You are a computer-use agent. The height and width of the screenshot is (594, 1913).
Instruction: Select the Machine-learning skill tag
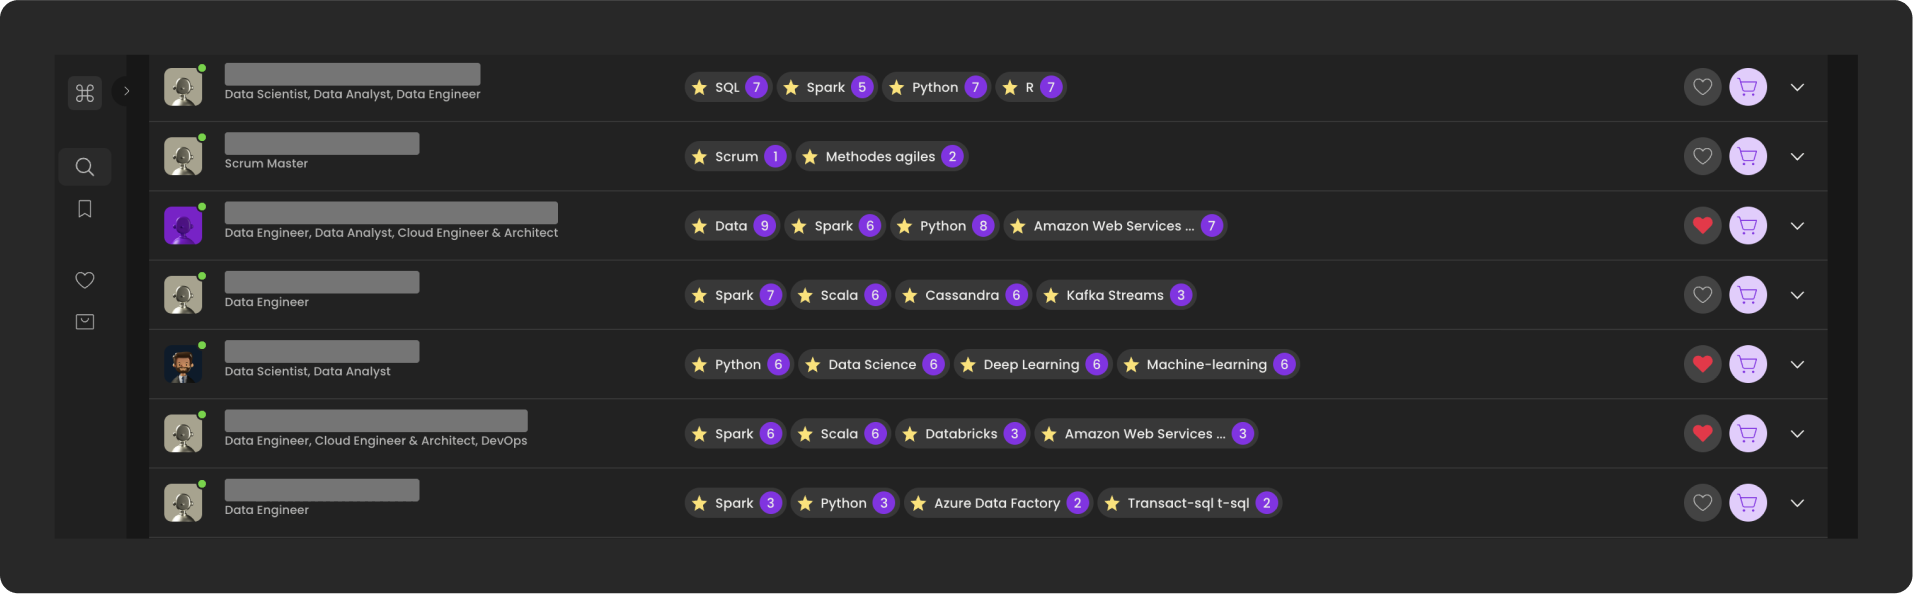pyautogui.click(x=1208, y=365)
